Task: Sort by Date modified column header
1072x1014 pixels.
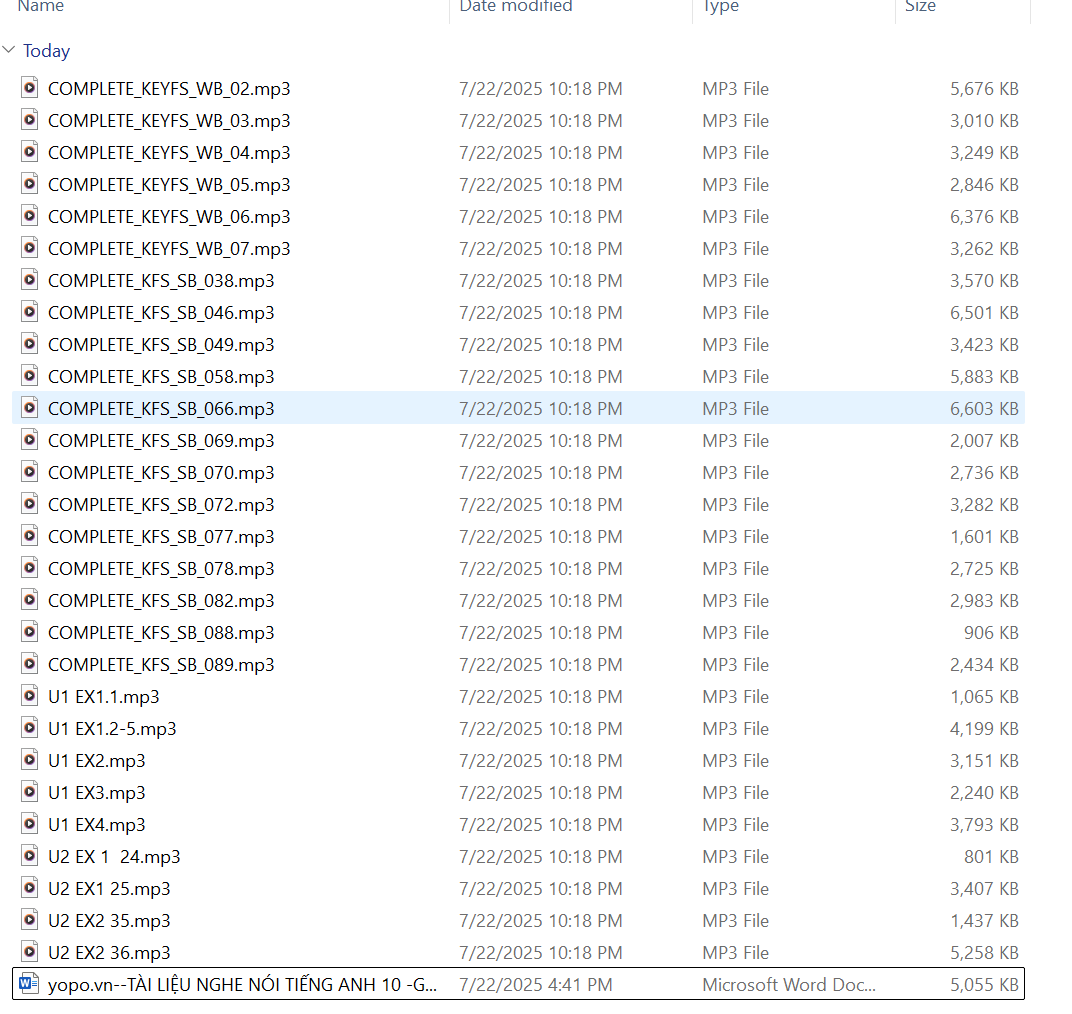Action: pyautogui.click(x=515, y=7)
